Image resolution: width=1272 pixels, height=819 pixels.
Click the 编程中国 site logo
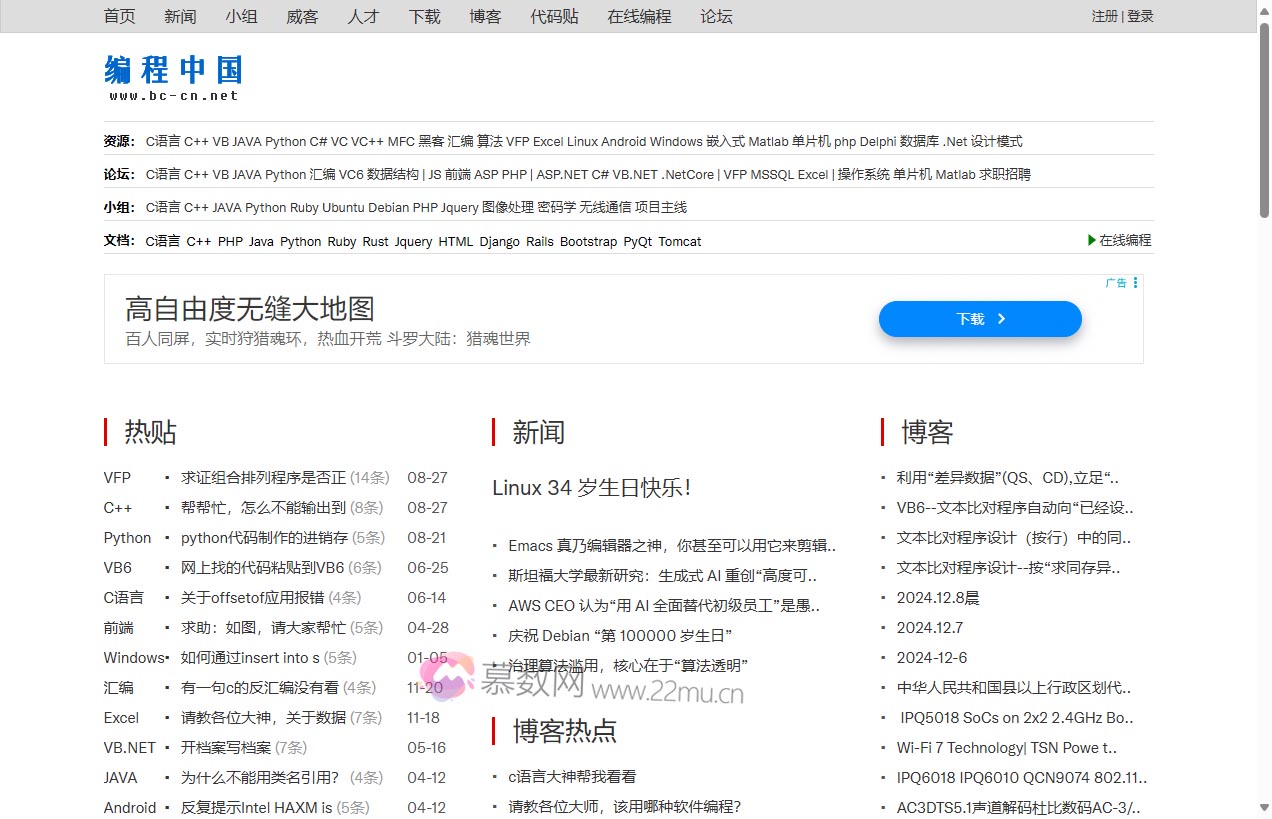[172, 72]
